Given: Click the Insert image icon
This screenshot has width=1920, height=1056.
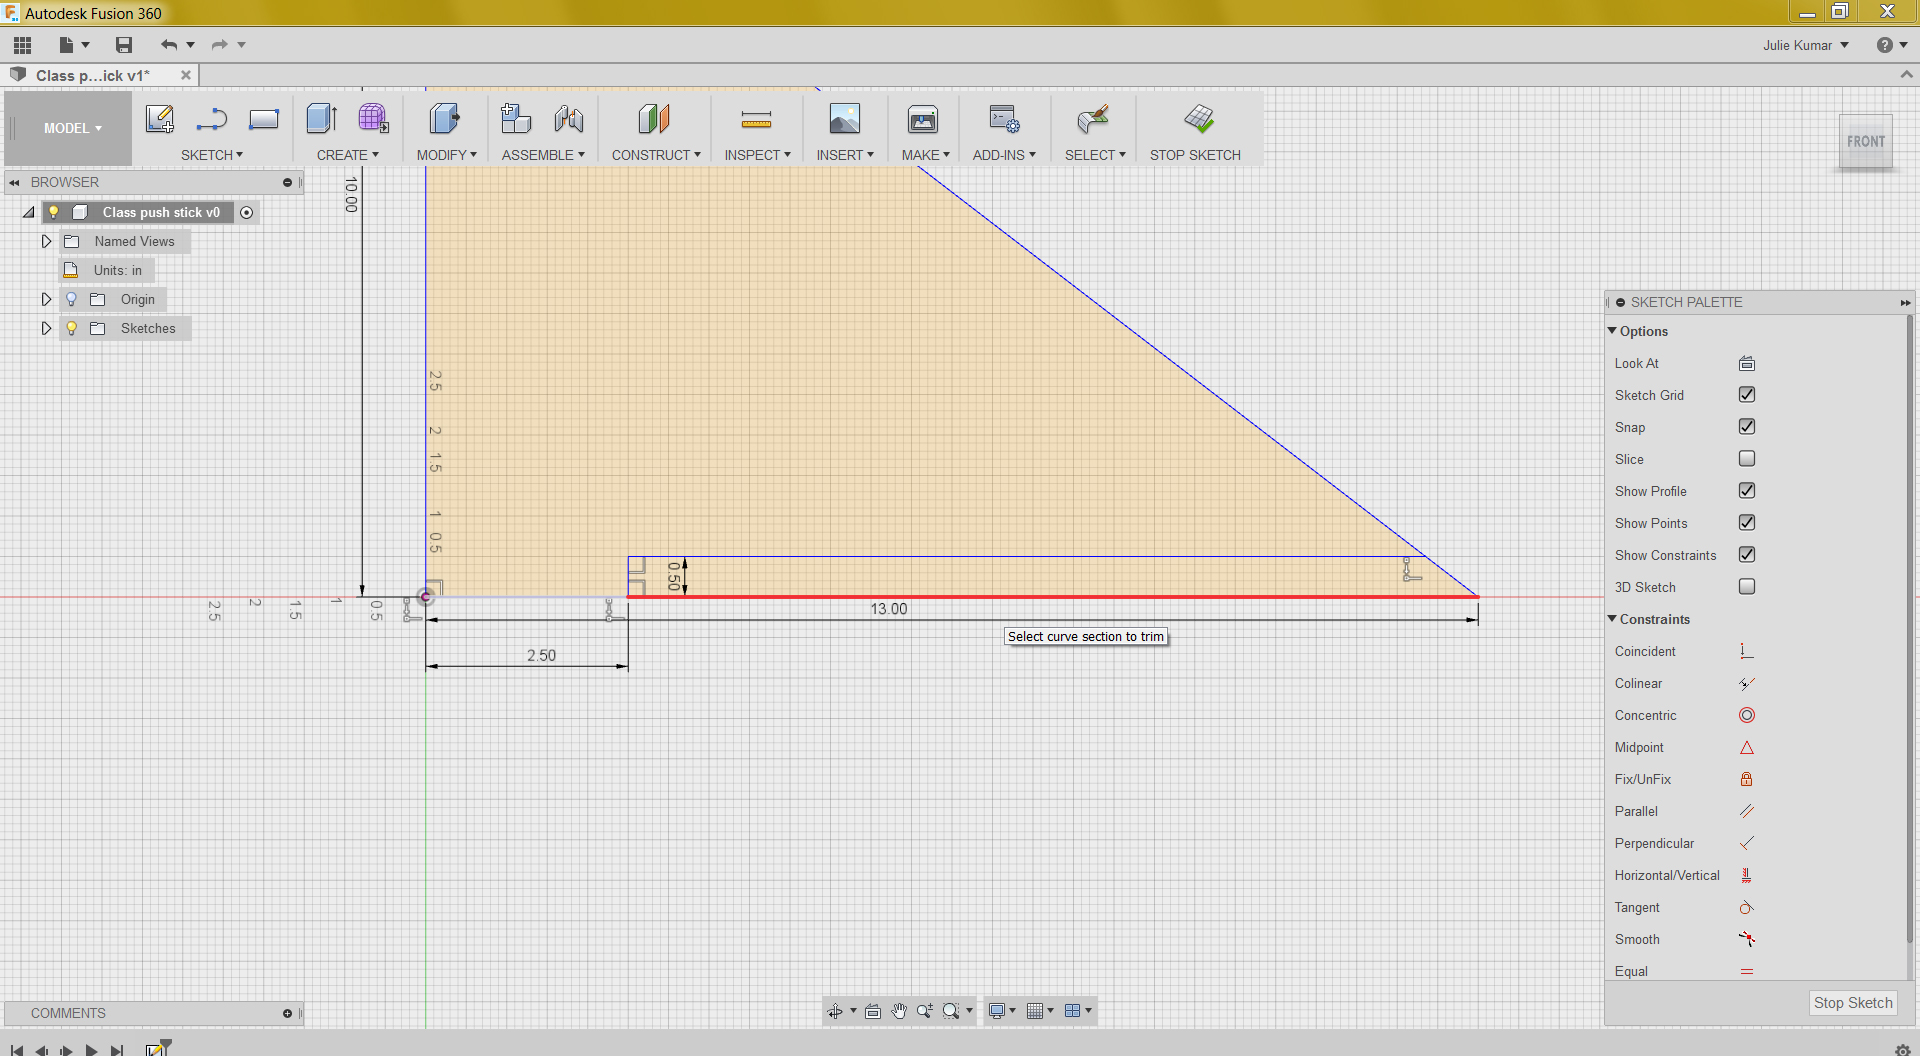Looking at the screenshot, I should [x=845, y=119].
